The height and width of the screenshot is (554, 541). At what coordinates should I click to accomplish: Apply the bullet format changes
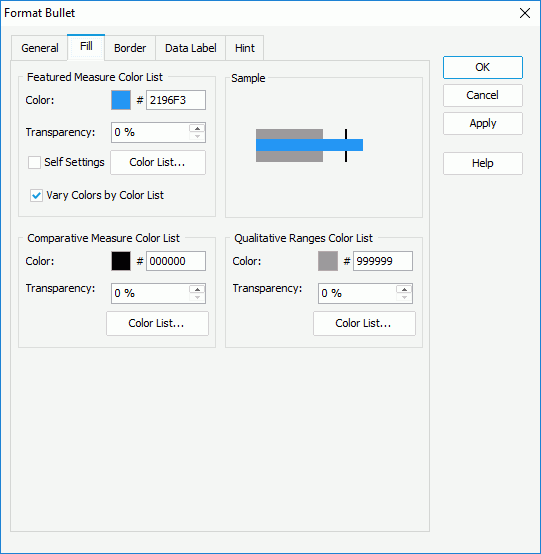point(483,123)
